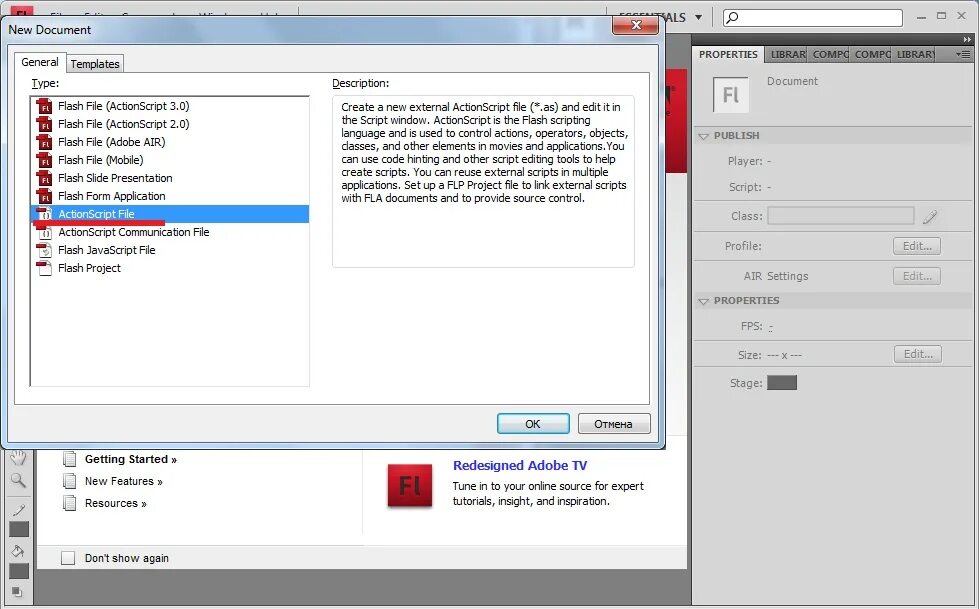The width and height of the screenshot is (980, 609).
Task: Open the stroke color swatch
Action: coord(19,530)
